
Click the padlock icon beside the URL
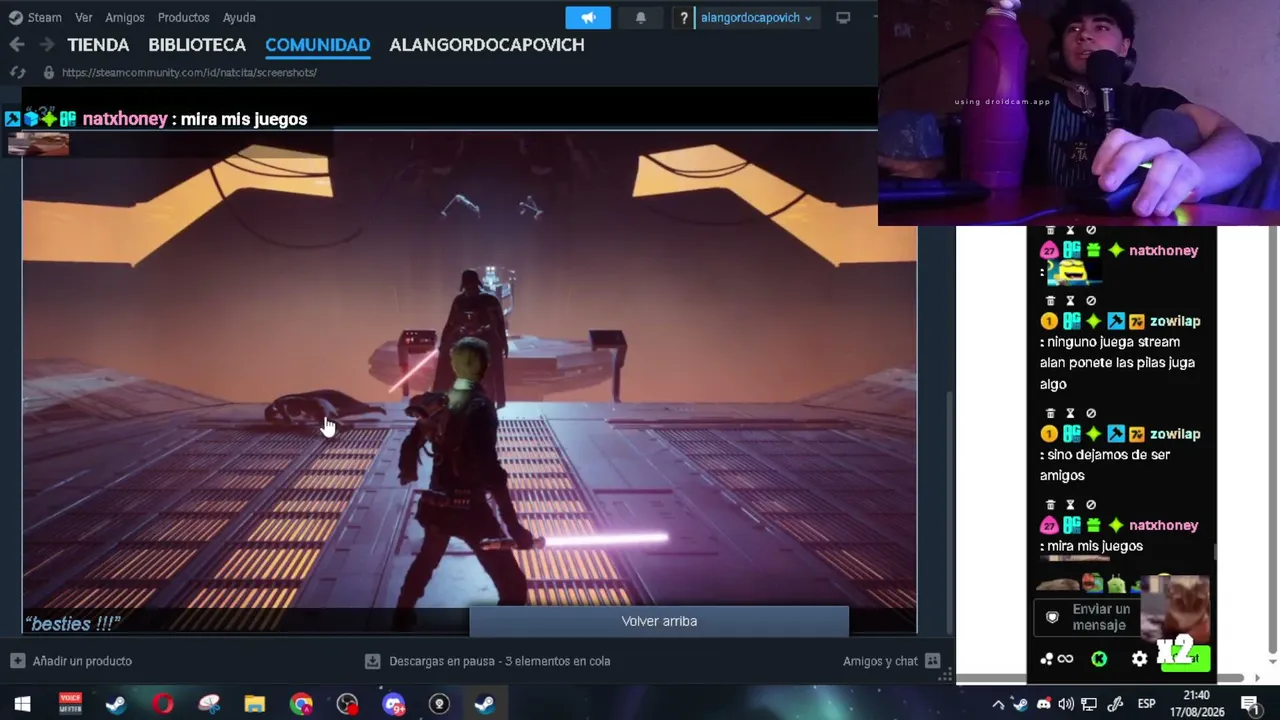(48, 72)
